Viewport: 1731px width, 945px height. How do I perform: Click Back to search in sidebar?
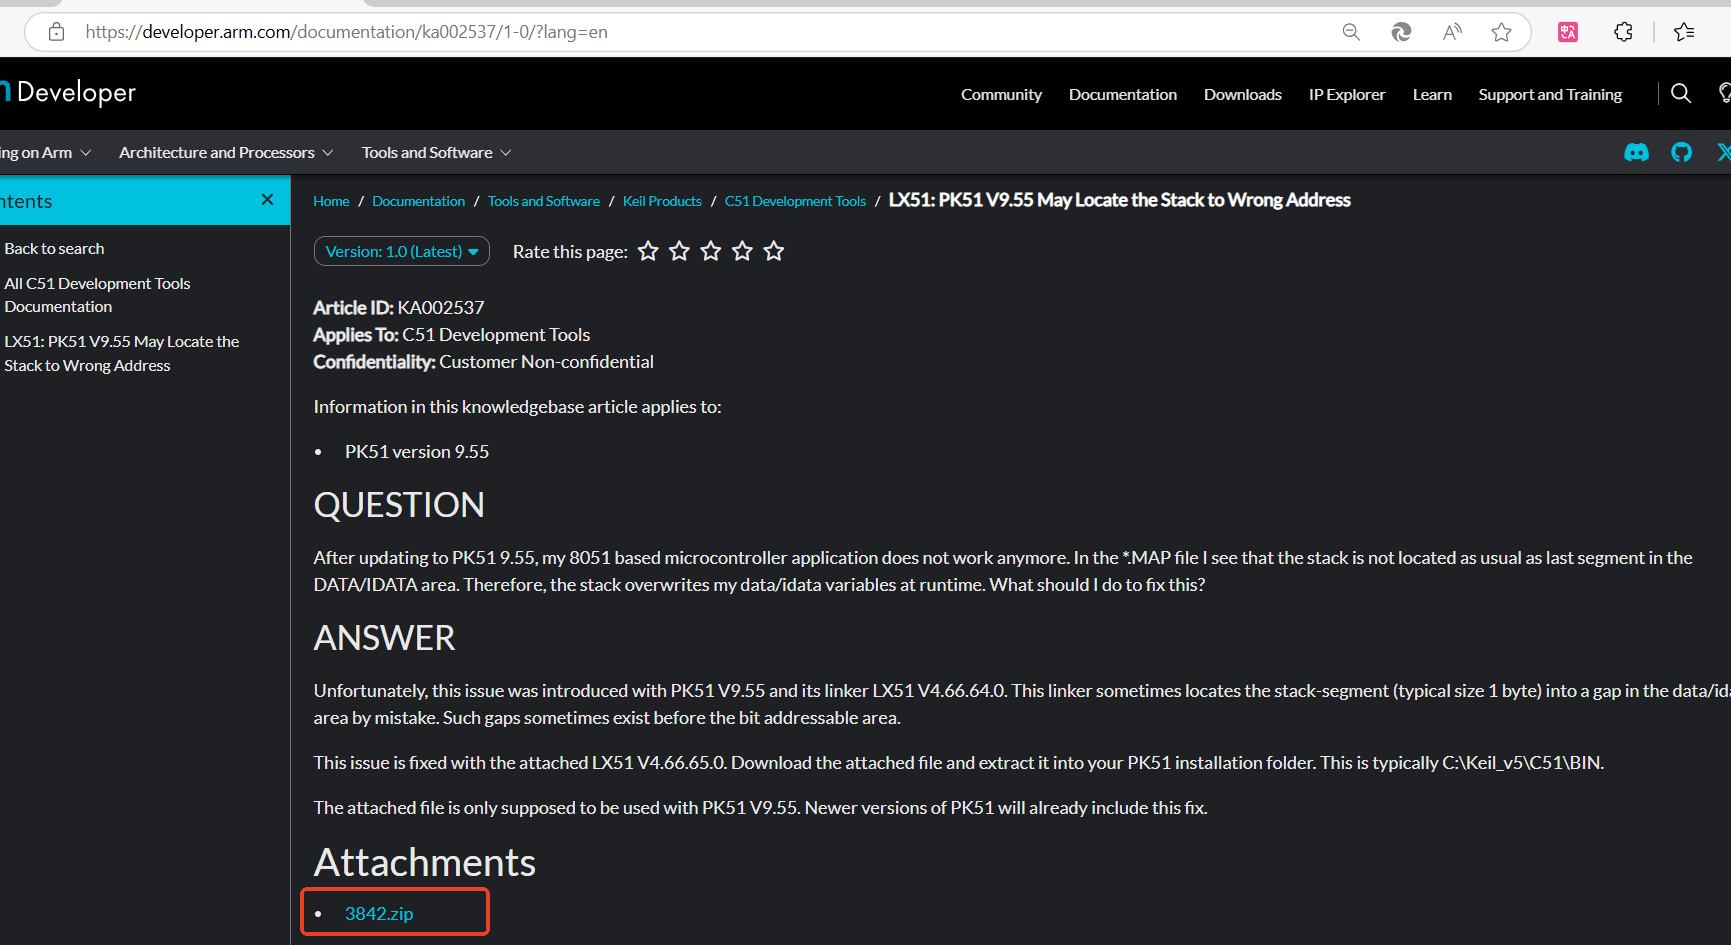54,248
